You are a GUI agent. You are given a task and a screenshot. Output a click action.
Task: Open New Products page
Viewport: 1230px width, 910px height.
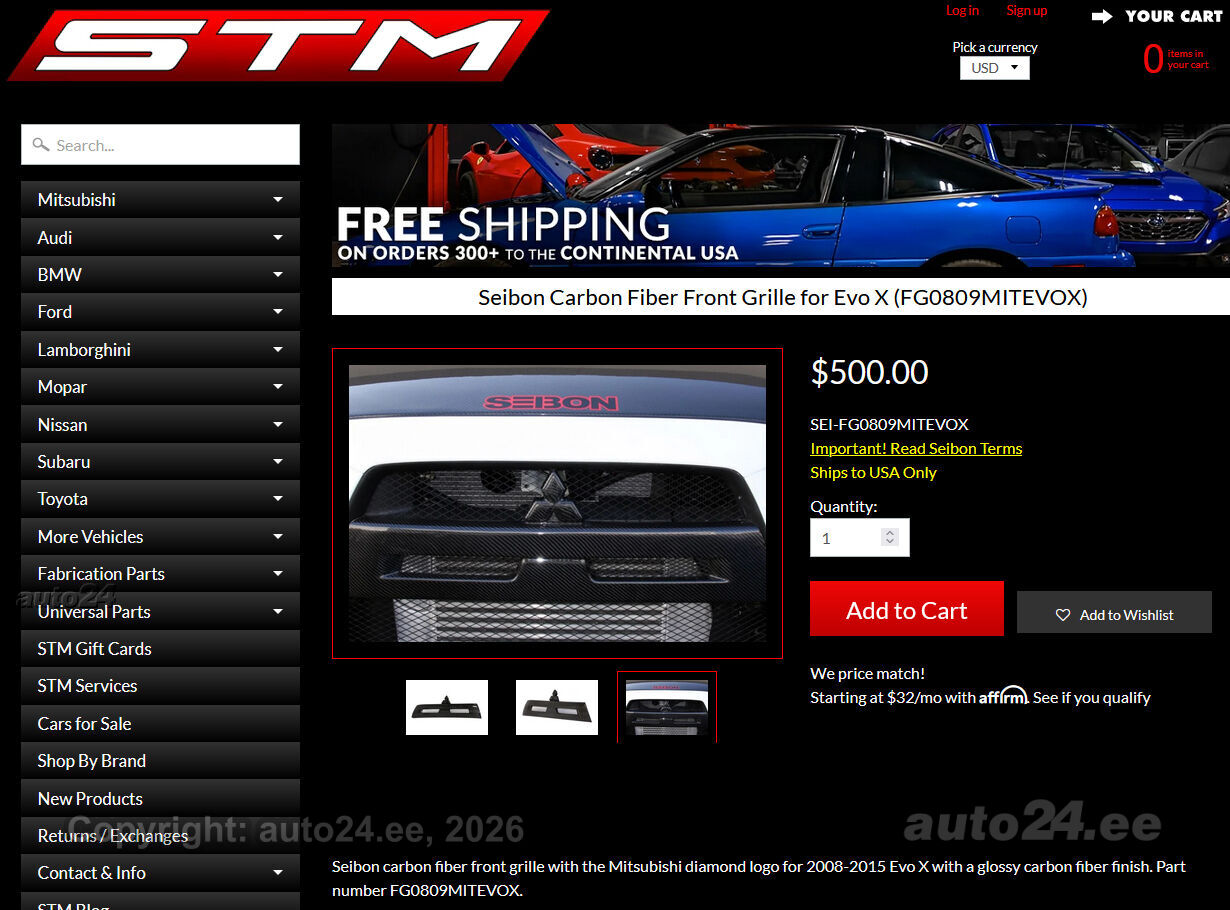160,799
